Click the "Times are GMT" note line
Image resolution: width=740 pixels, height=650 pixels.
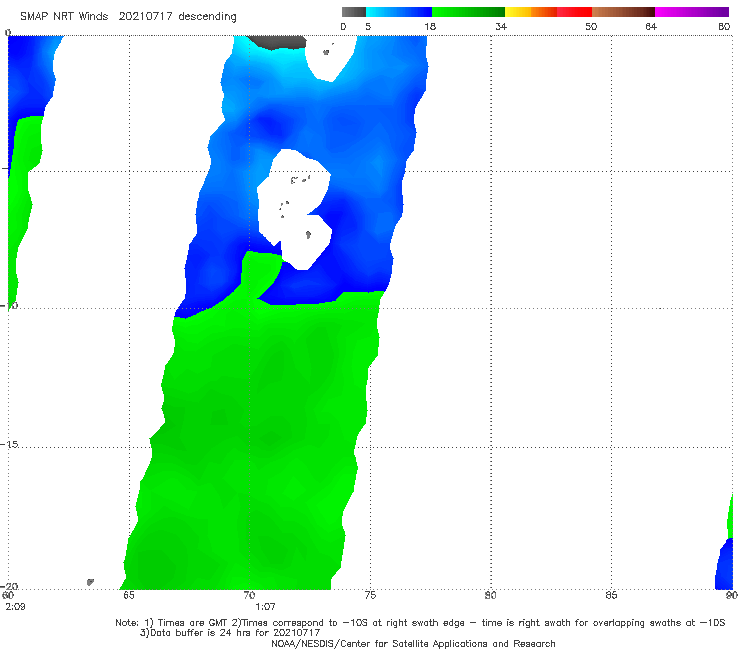point(420,623)
